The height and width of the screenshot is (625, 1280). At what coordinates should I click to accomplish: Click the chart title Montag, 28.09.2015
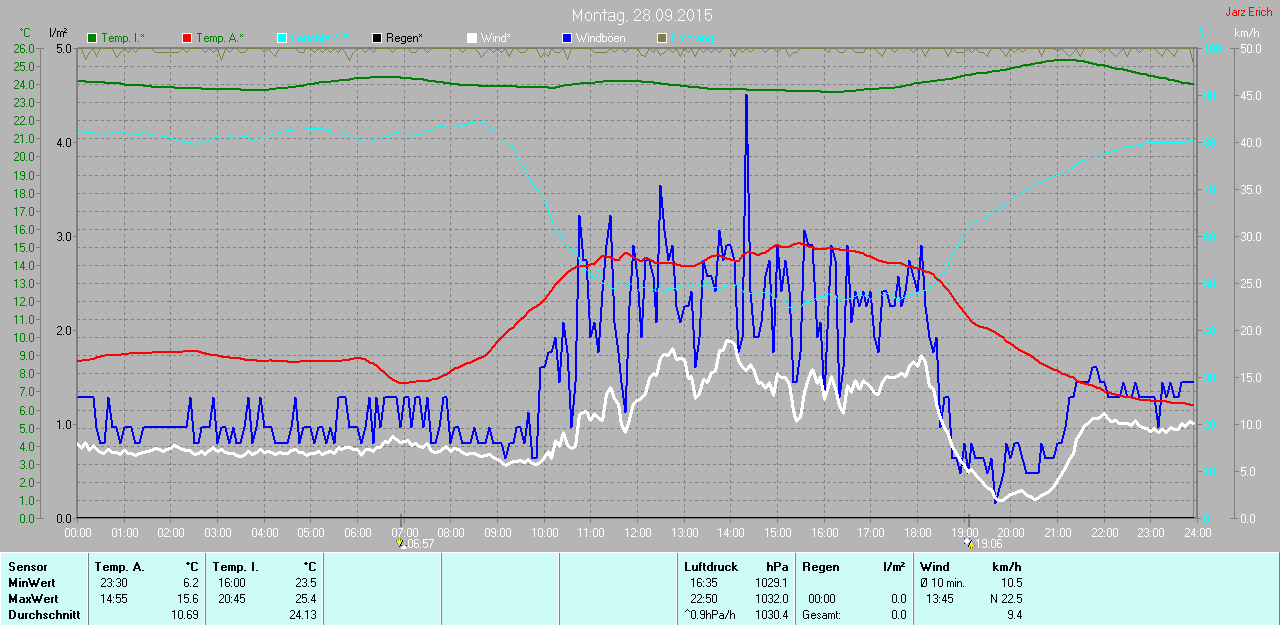point(642,16)
